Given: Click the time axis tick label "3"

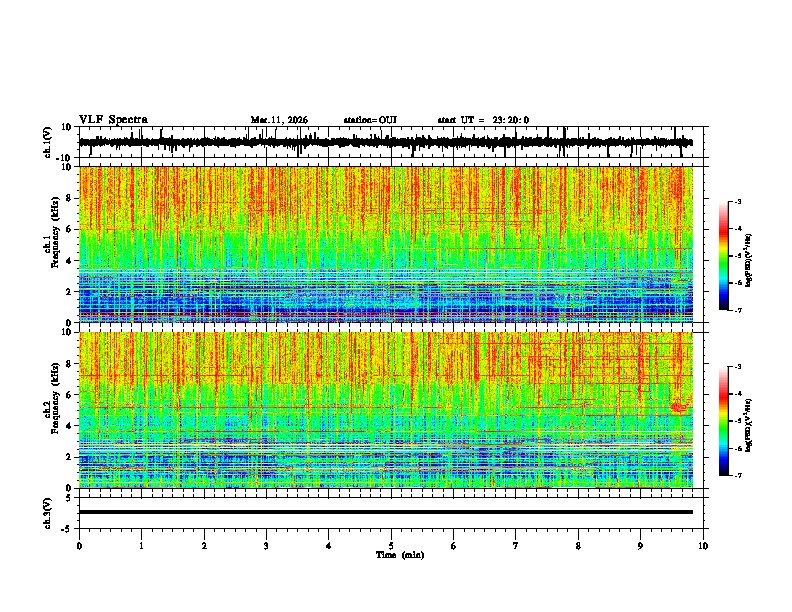Looking at the screenshot, I should [x=266, y=546].
